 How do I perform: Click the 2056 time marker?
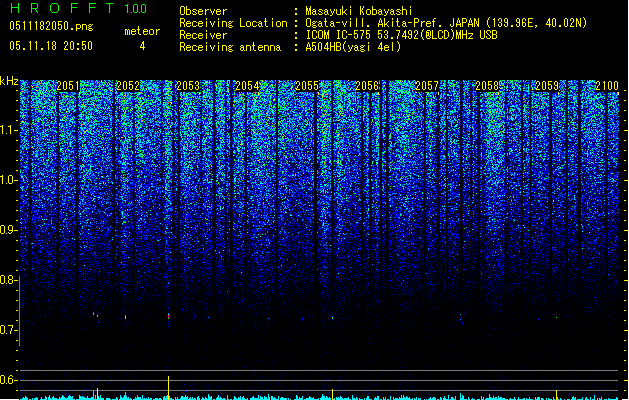(367, 86)
